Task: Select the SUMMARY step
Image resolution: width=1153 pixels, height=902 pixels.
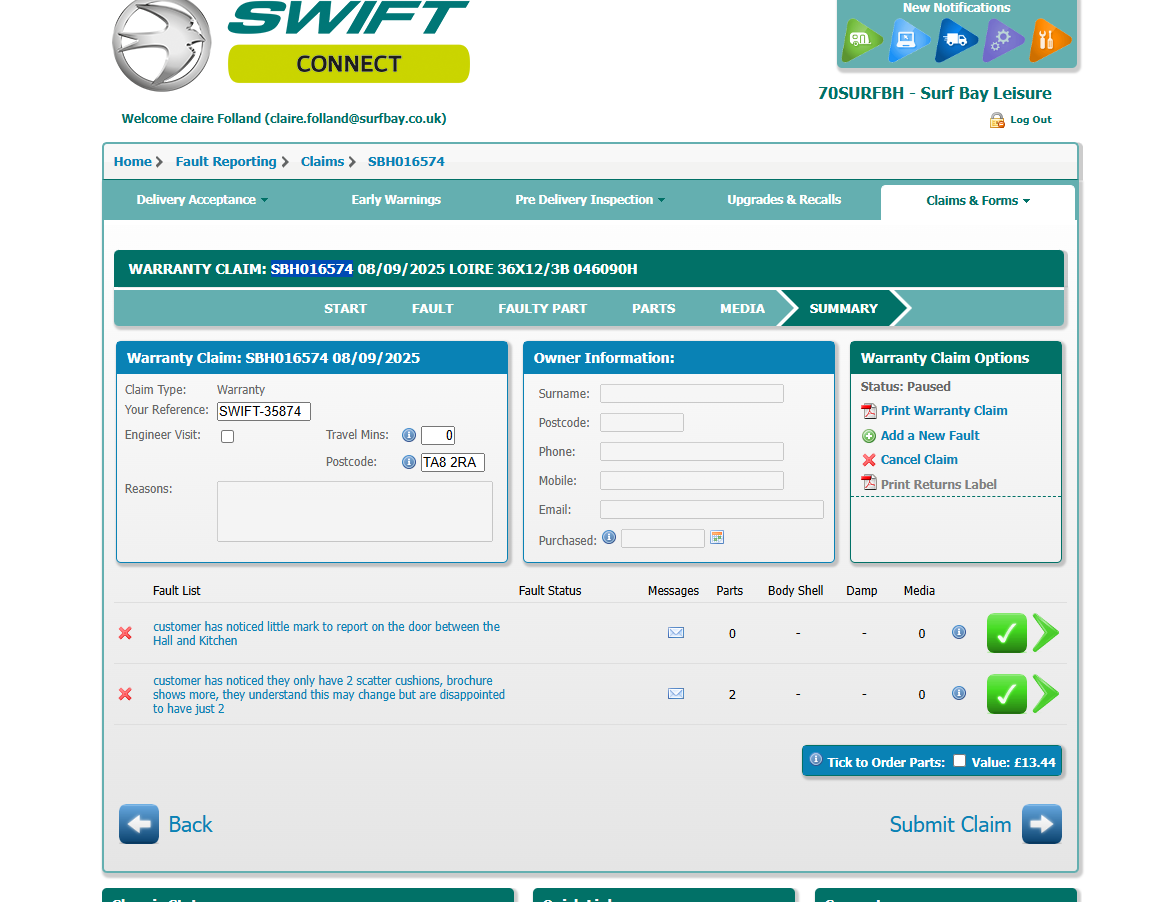Action: [843, 309]
